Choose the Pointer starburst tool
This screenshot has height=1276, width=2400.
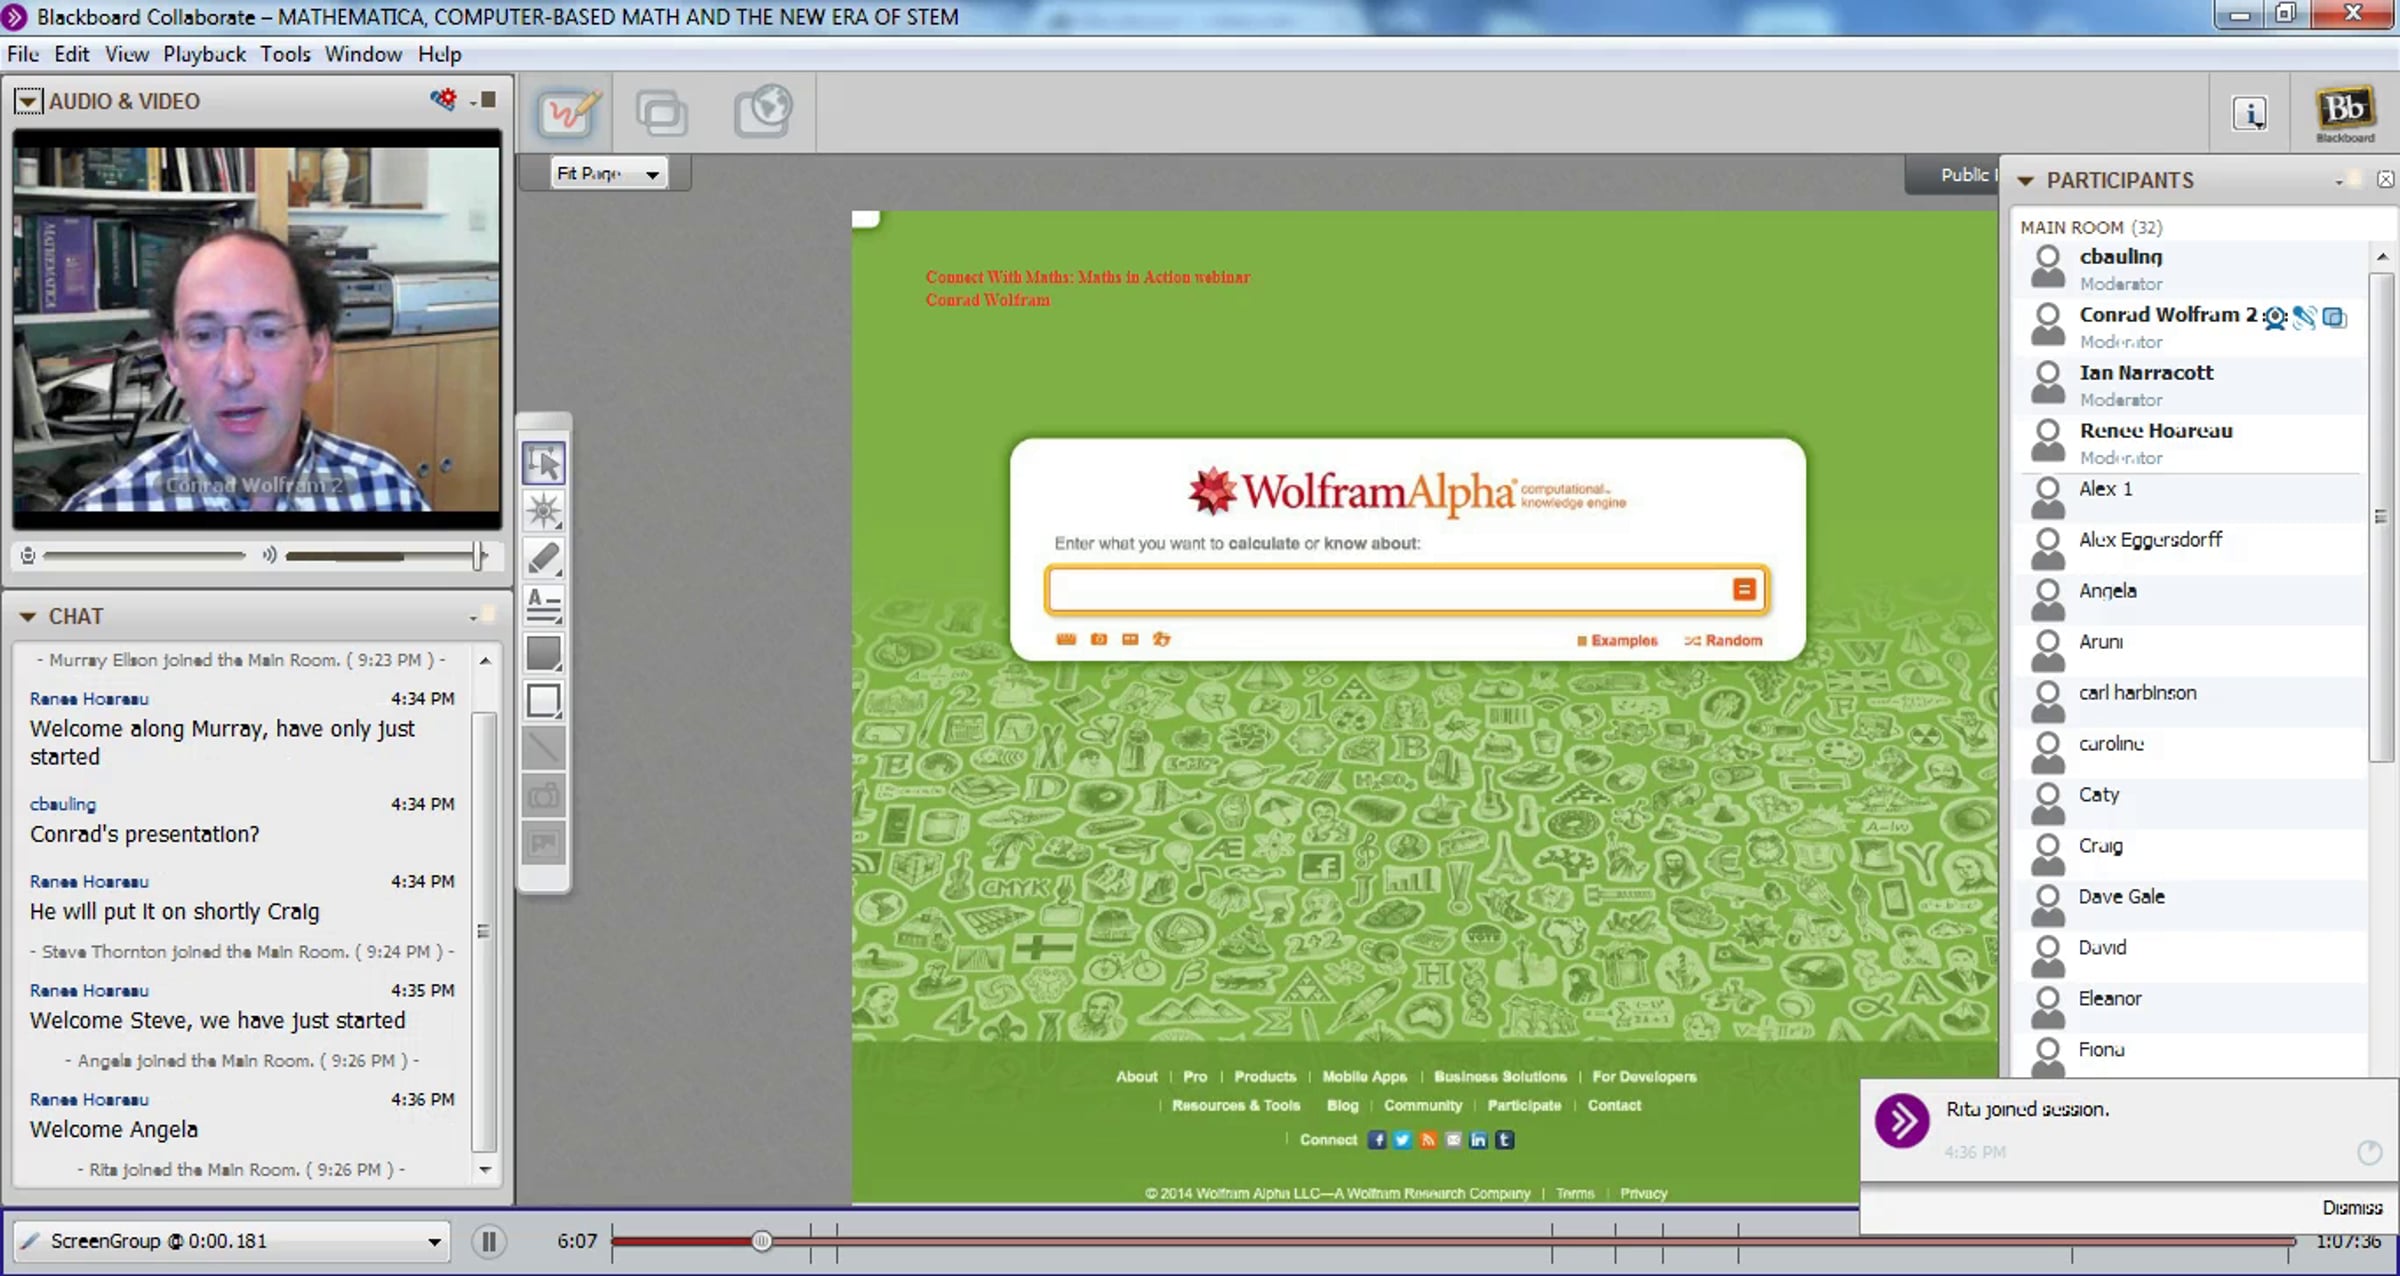pyautogui.click(x=544, y=511)
